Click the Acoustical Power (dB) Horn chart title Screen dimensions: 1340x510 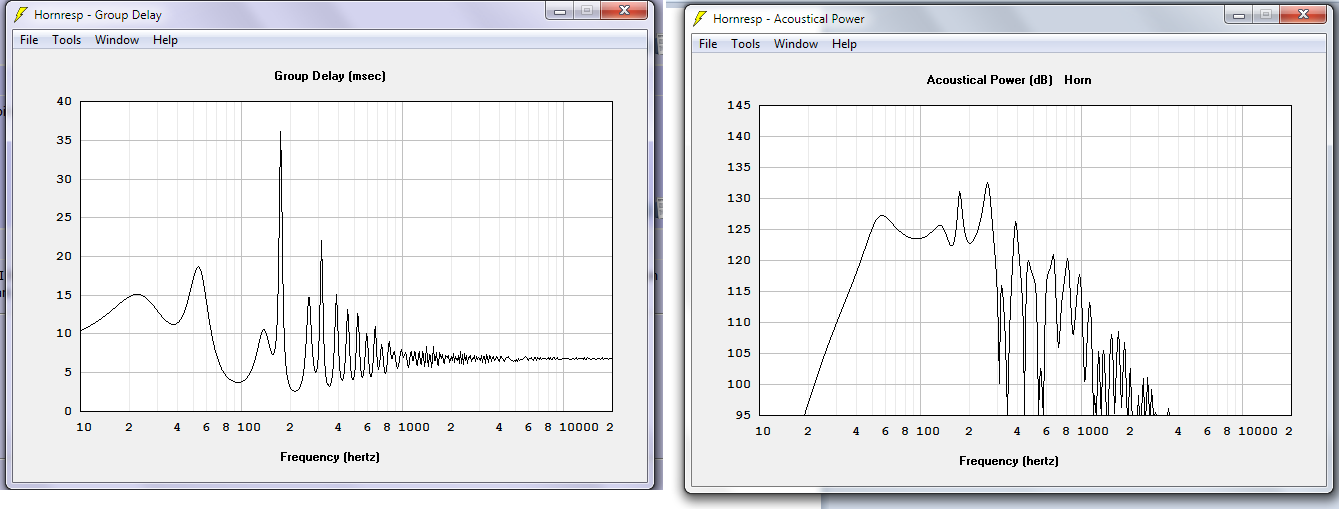point(1009,80)
